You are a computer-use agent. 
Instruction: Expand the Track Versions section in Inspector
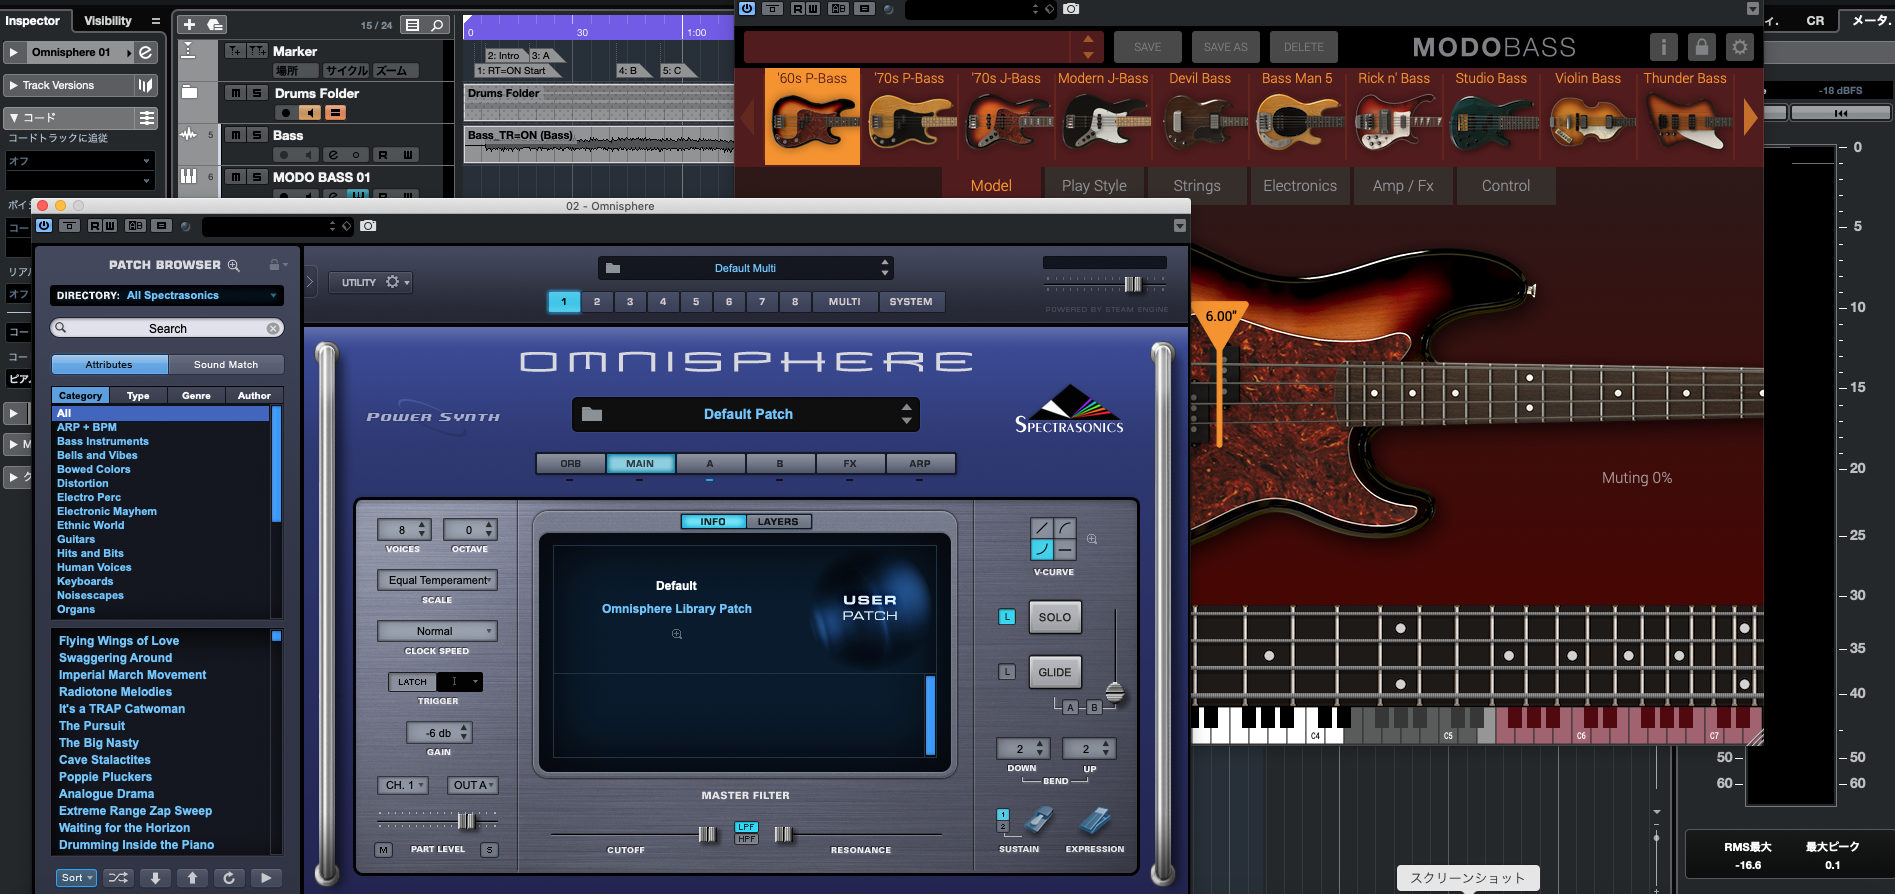tap(14, 86)
